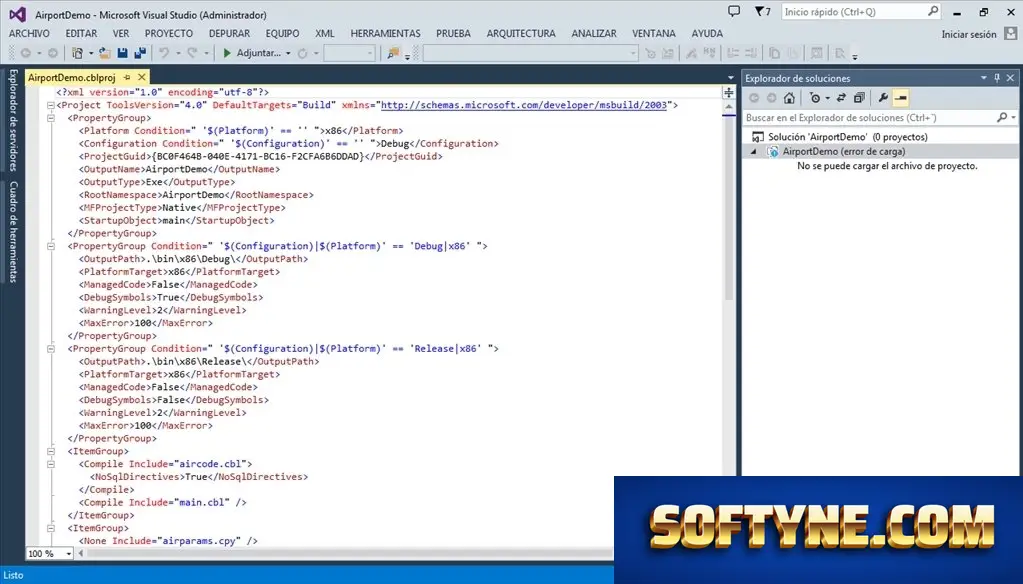Click the feedback speech bubble icon

click(734, 12)
